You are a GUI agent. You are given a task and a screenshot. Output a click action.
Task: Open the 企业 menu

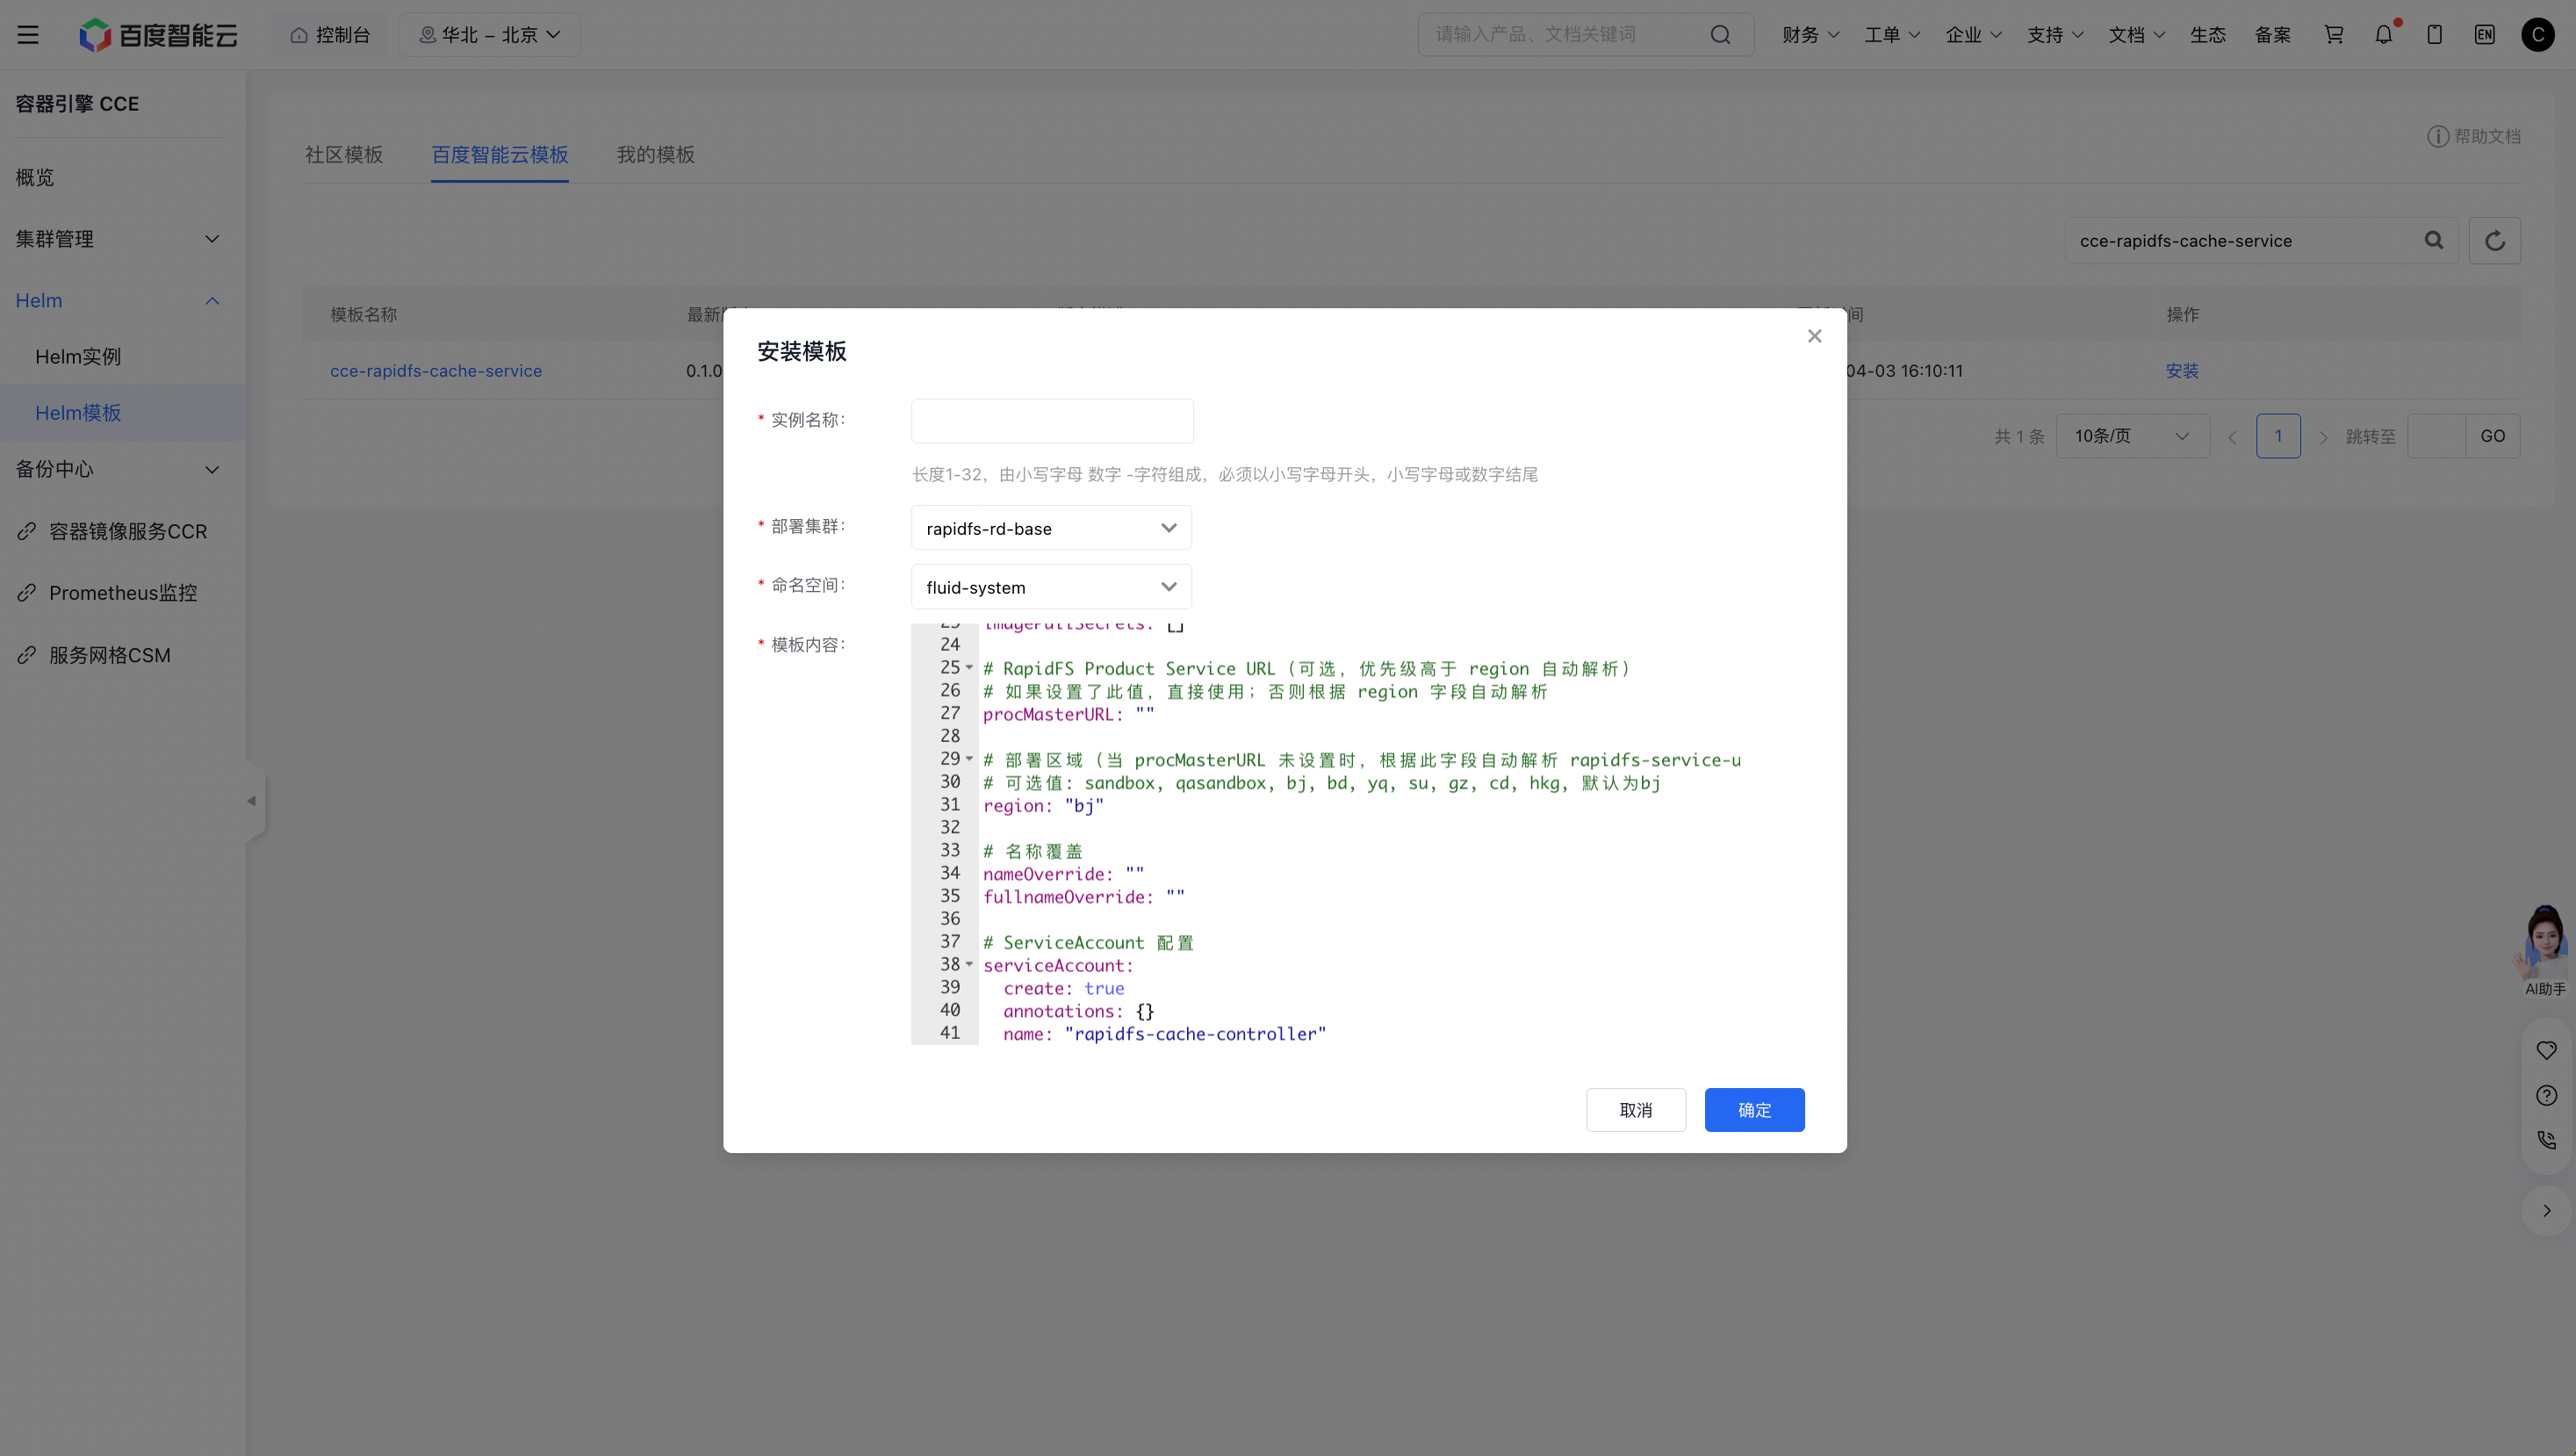click(1974, 35)
